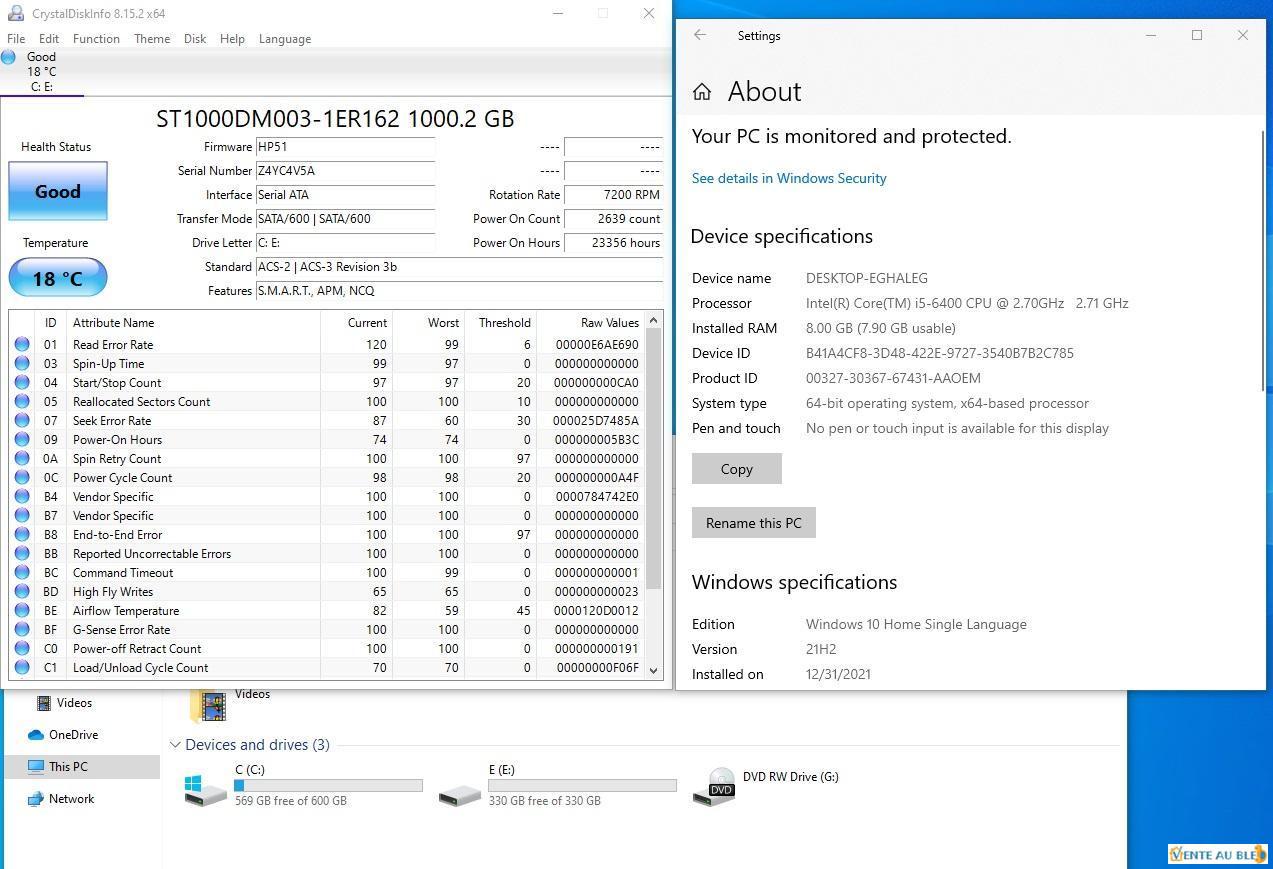Viewport: 1273px width, 869px height.
Task: Open the DVD RW Drive (G:) icon
Action: (x=720, y=787)
